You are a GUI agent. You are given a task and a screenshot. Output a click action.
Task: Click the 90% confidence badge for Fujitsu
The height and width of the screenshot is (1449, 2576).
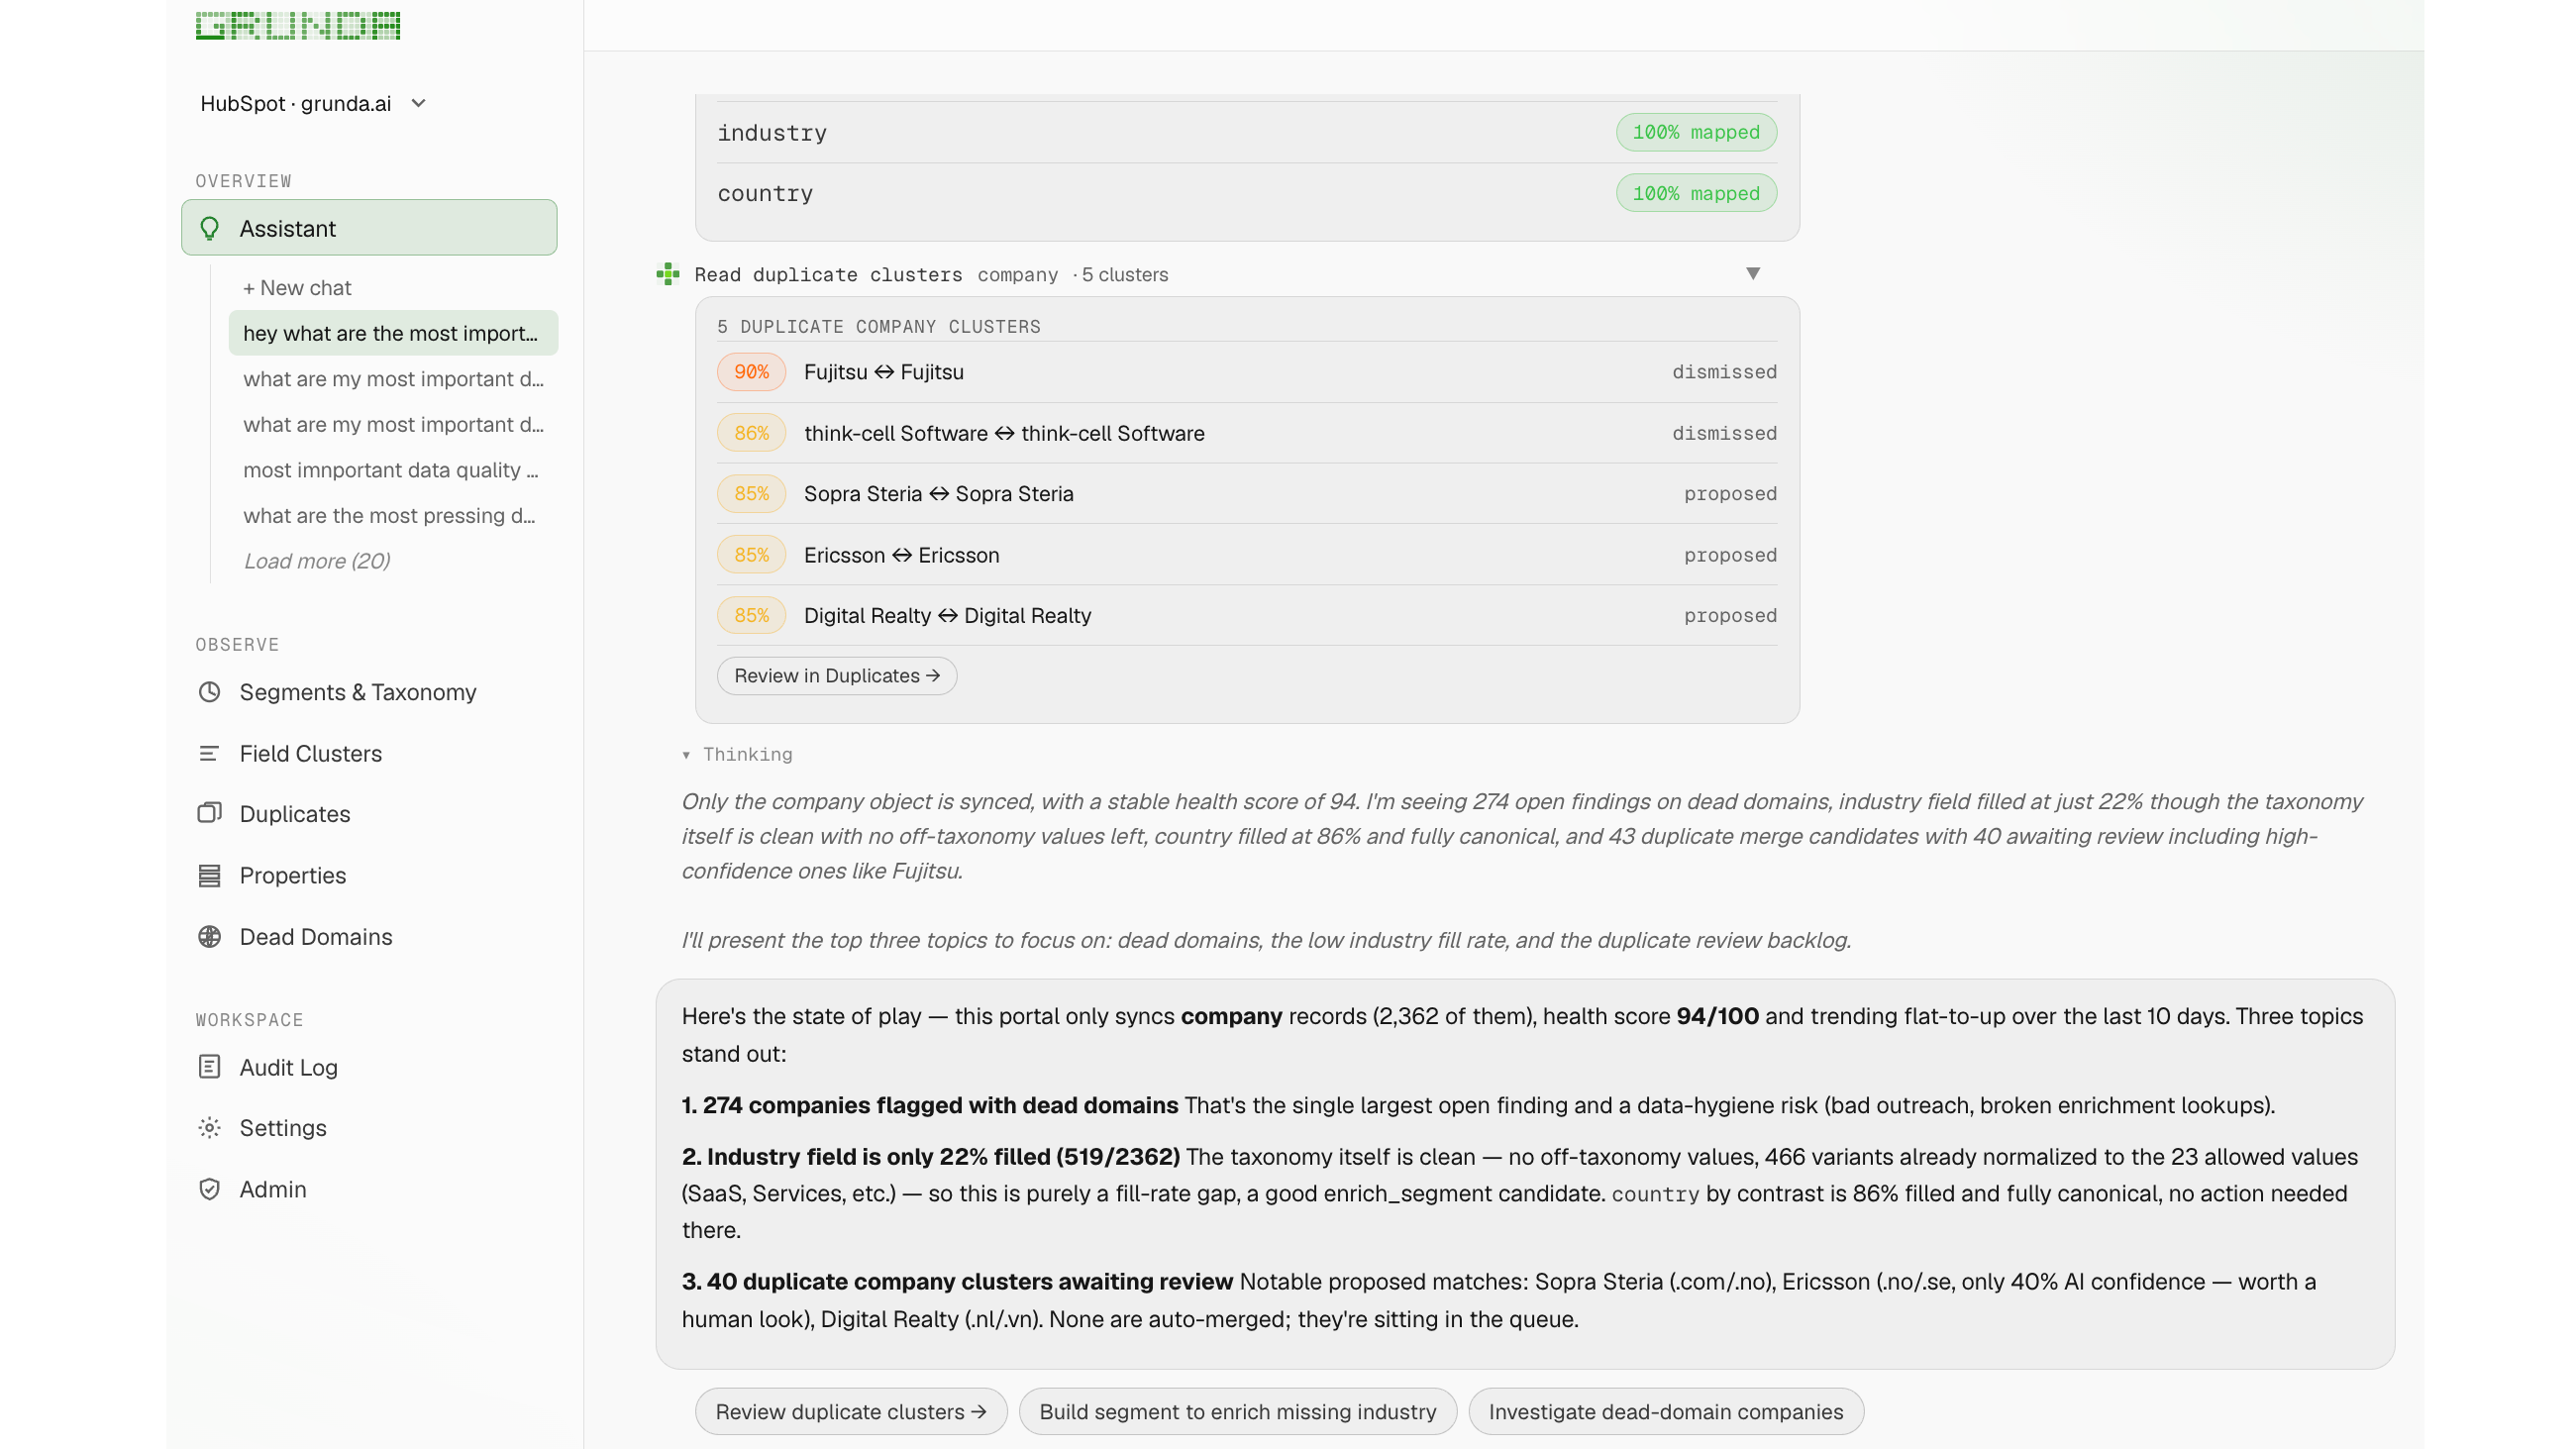point(751,372)
